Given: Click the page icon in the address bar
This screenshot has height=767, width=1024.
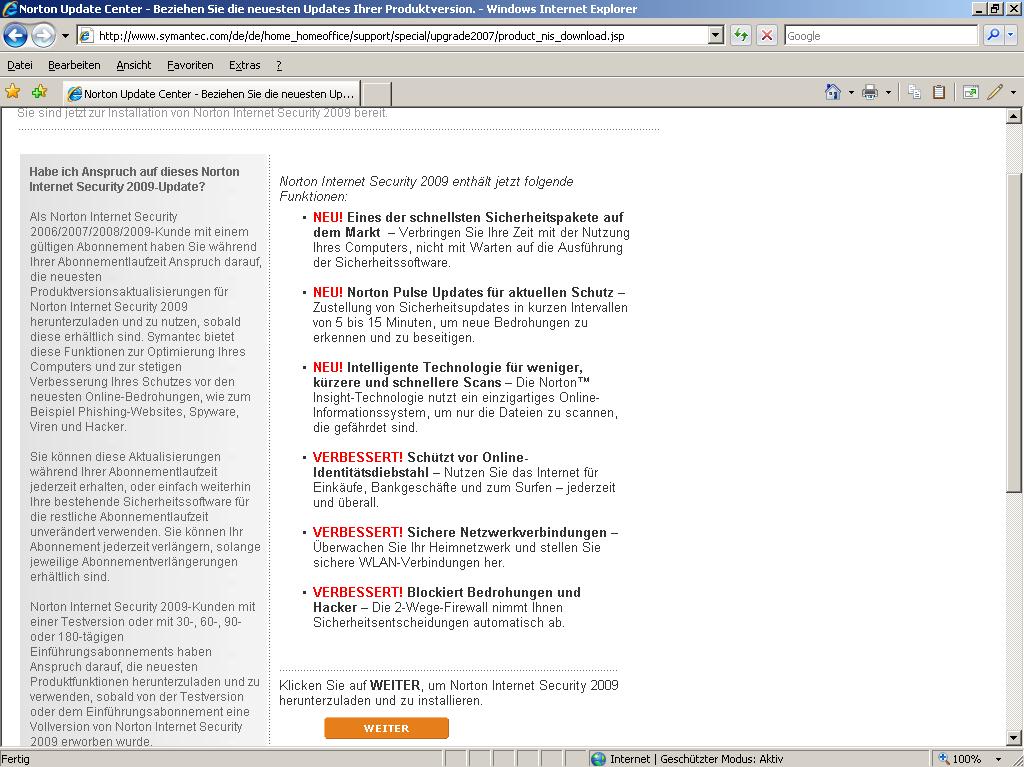Looking at the screenshot, I should click(86, 36).
